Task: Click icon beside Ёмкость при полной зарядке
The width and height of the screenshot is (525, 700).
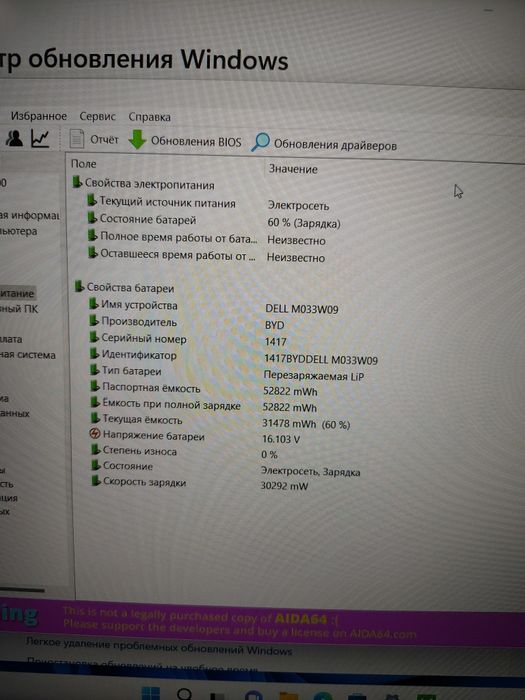Action: (x=95, y=403)
